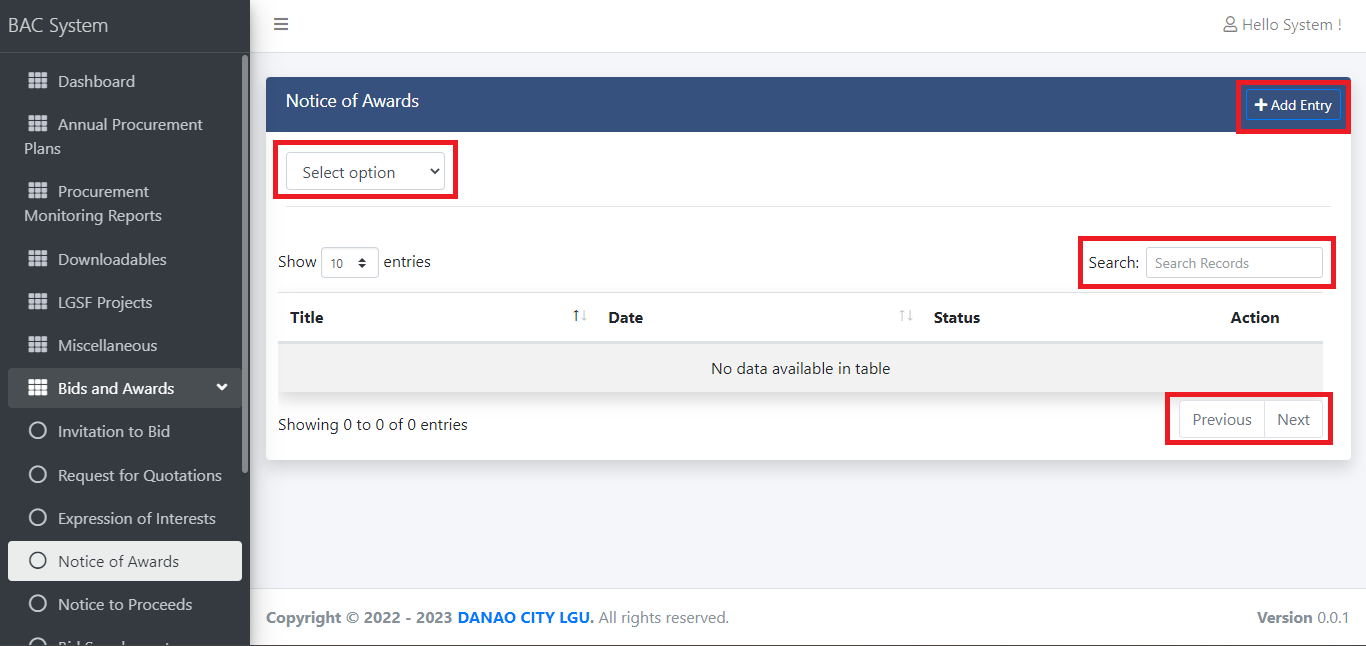Image resolution: width=1366 pixels, height=646 pixels.
Task: Open Dashboard from the sidebar
Action: [125, 81]
